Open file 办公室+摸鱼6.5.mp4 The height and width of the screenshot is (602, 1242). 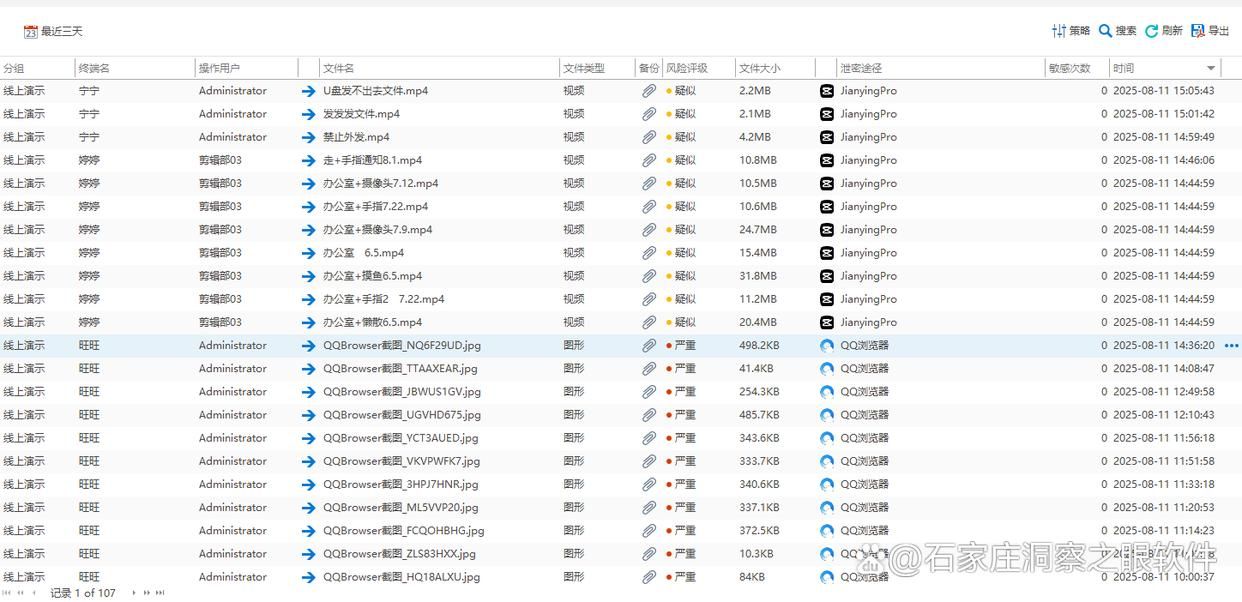click(372, 276)
